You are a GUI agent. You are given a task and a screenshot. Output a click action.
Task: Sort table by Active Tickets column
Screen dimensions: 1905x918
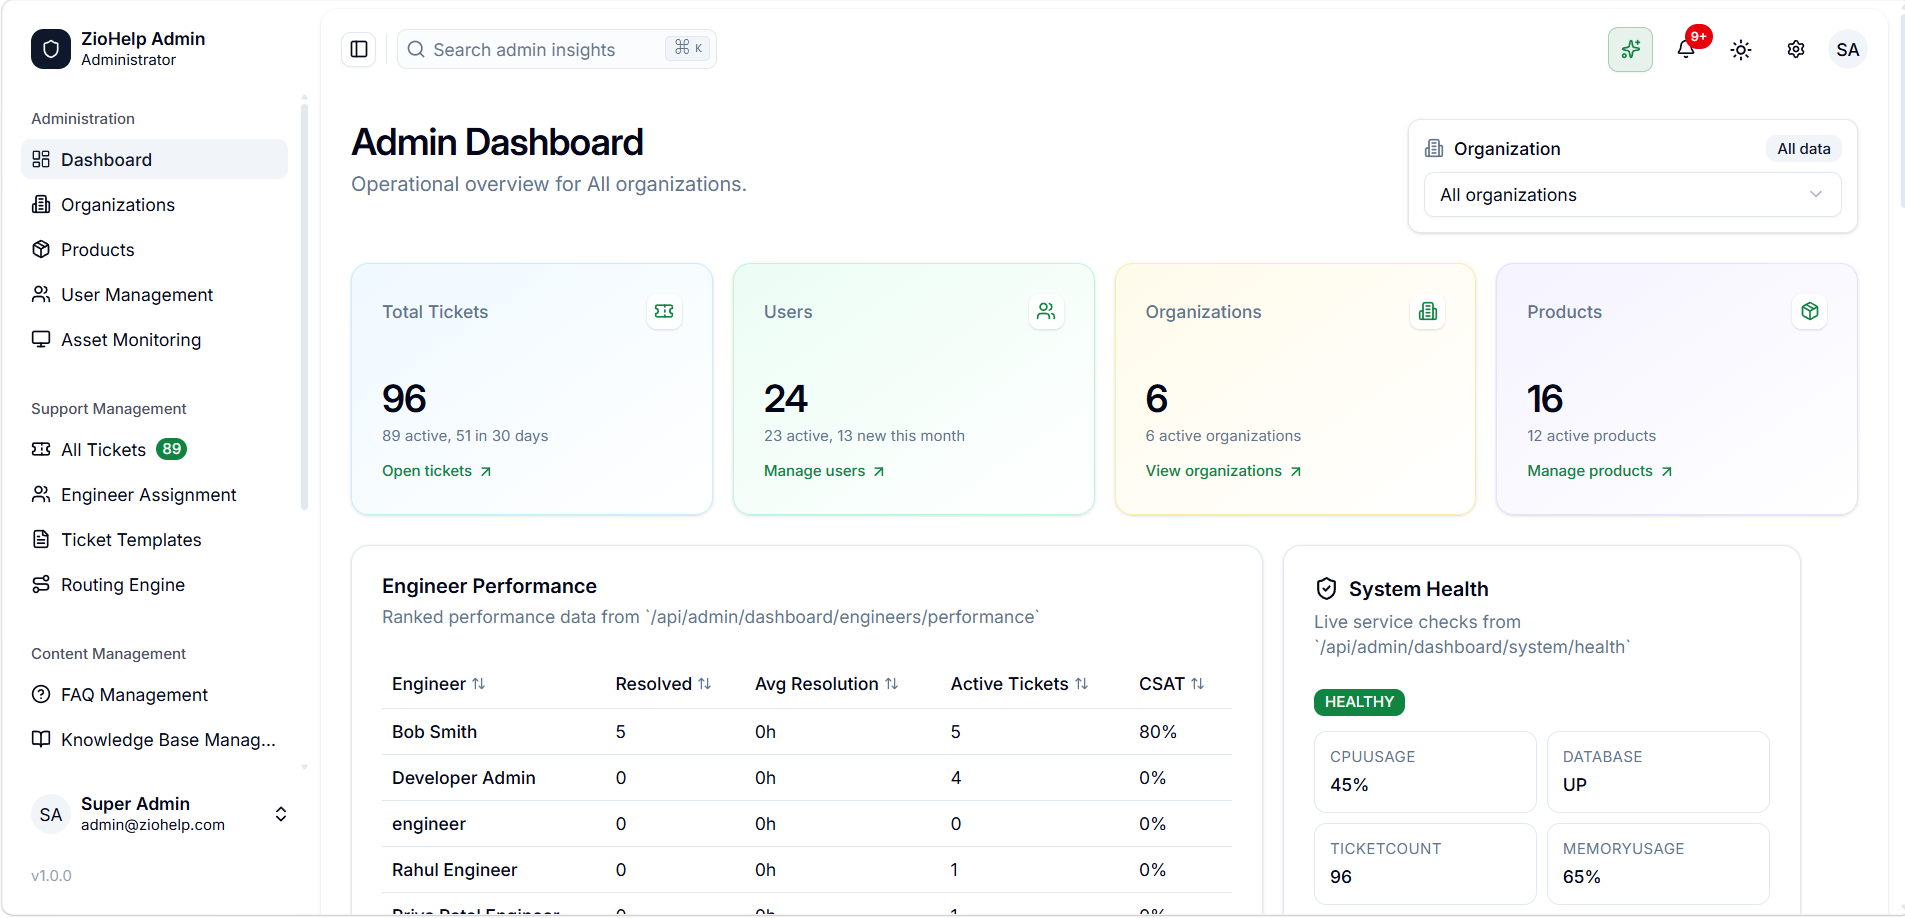(1019, 684)
